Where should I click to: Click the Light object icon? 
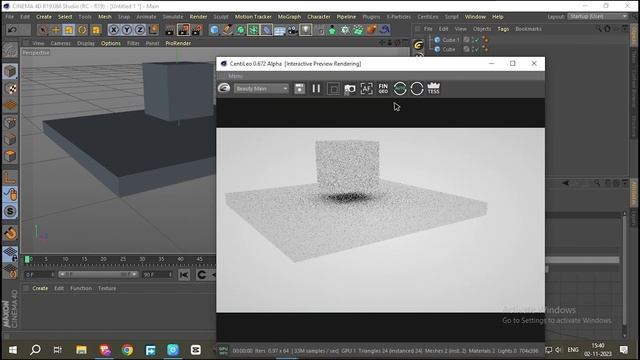[306, 30]
